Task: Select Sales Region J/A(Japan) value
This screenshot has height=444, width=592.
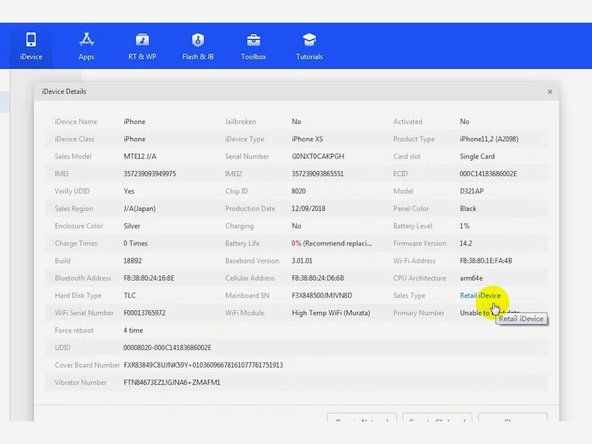Action: click(x=139, y=208)
